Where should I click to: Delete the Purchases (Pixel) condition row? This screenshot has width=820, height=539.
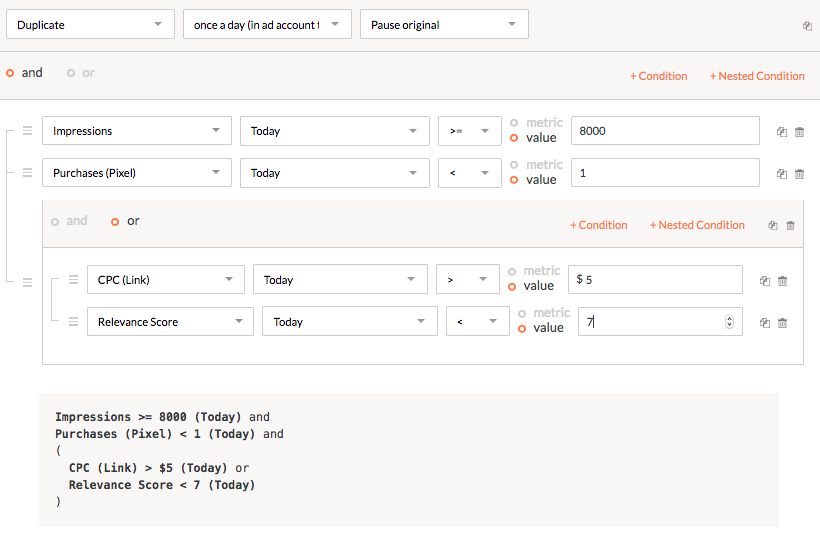pos(799,174)
